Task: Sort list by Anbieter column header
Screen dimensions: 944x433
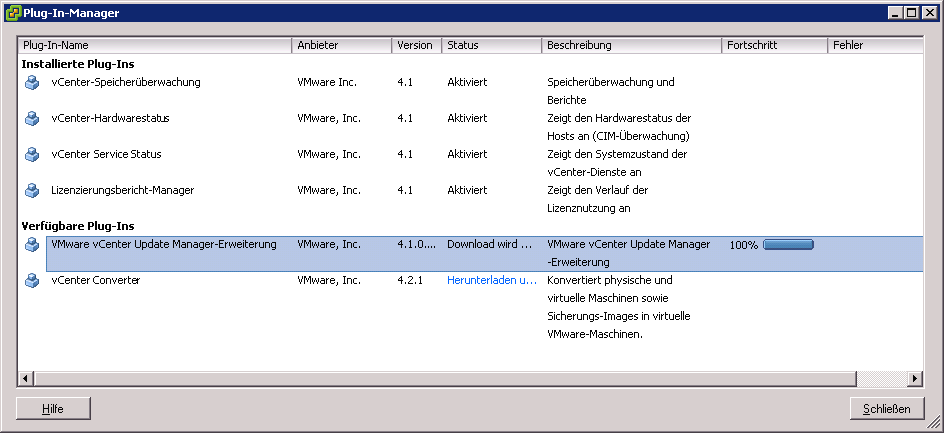Action: [x=341, y=46]
